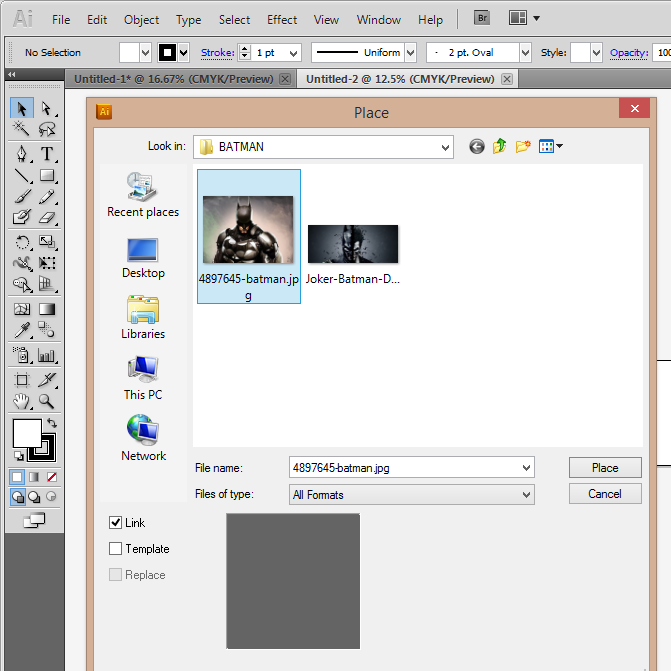The image size is (671, 671).
Task: Go up one folder level
Action: 499,146
